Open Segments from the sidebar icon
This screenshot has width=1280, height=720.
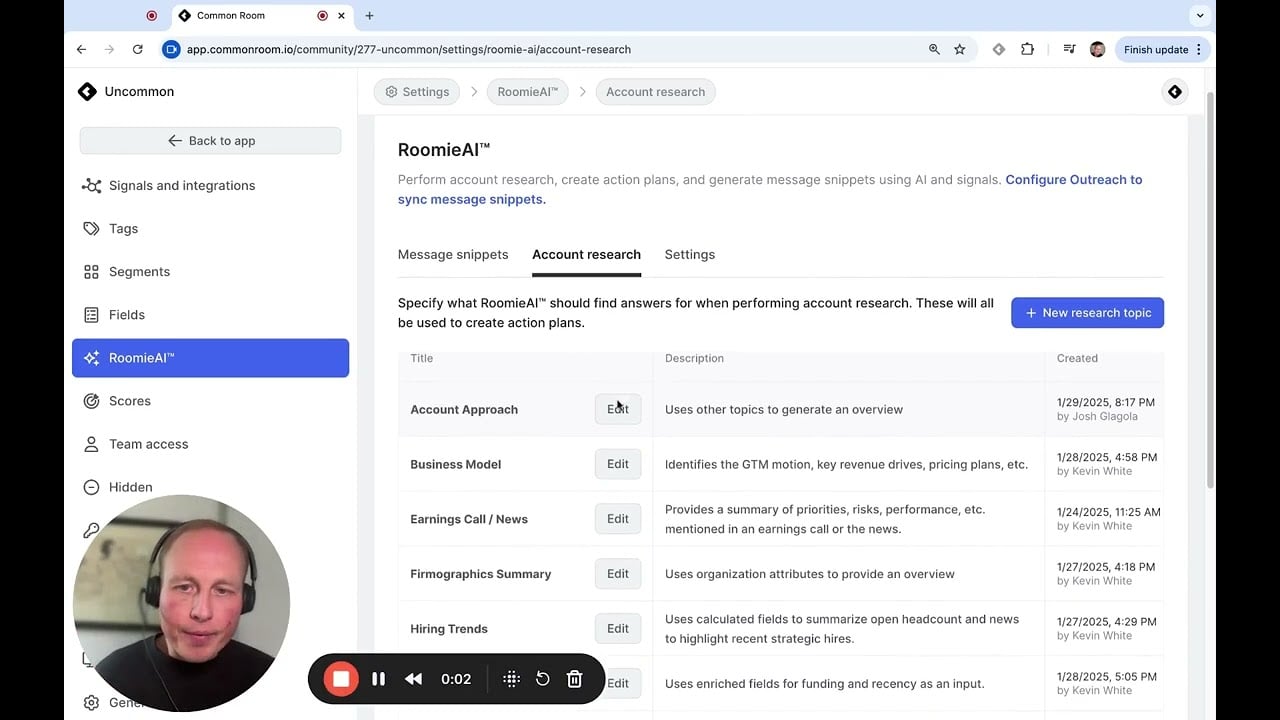[x=91, y=272]
